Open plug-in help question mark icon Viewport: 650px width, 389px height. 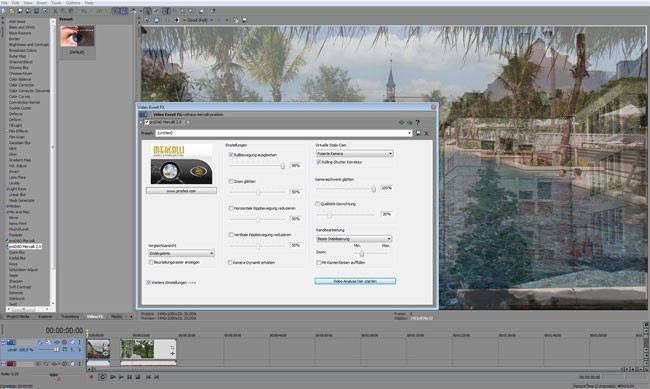[417, 122]
